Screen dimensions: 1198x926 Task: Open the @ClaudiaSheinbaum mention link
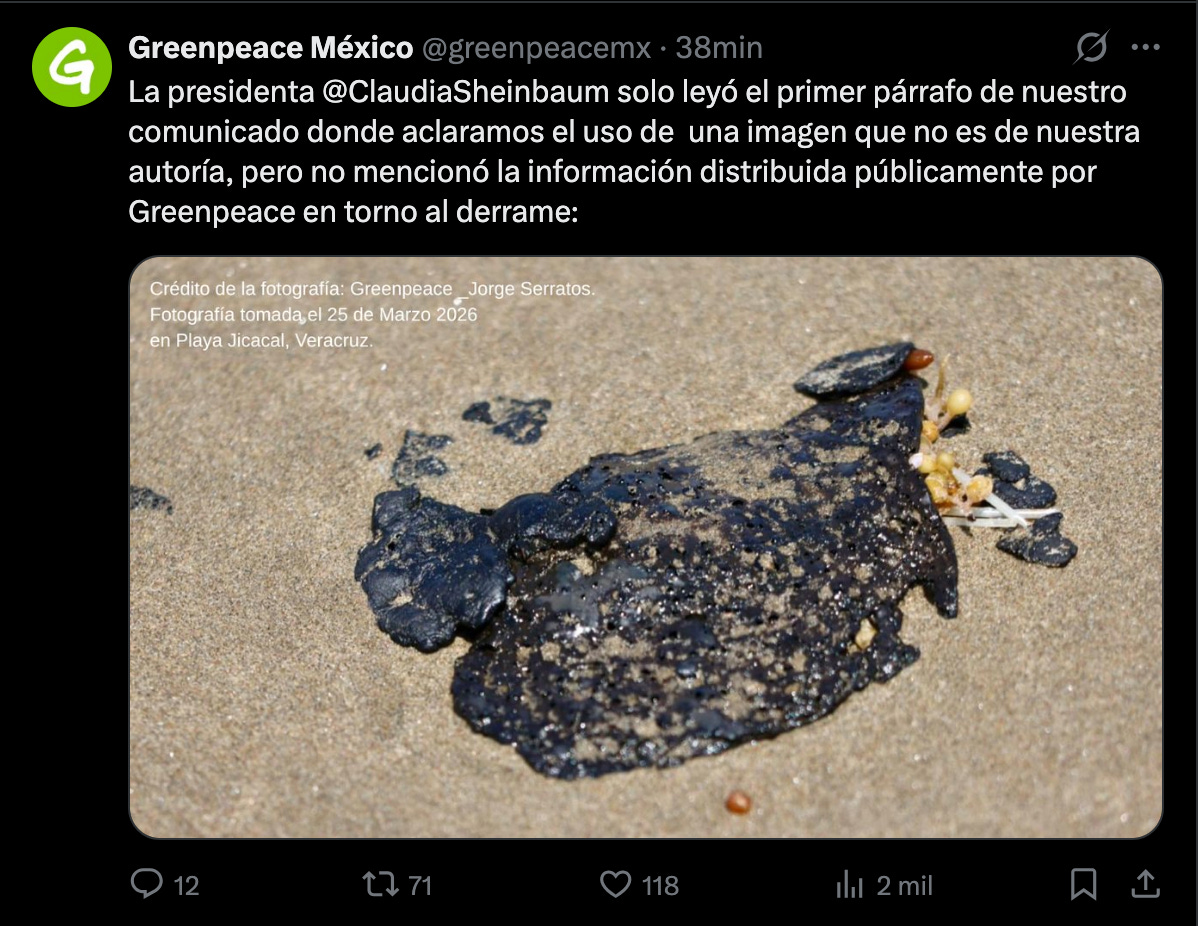(x=465, y=92)
